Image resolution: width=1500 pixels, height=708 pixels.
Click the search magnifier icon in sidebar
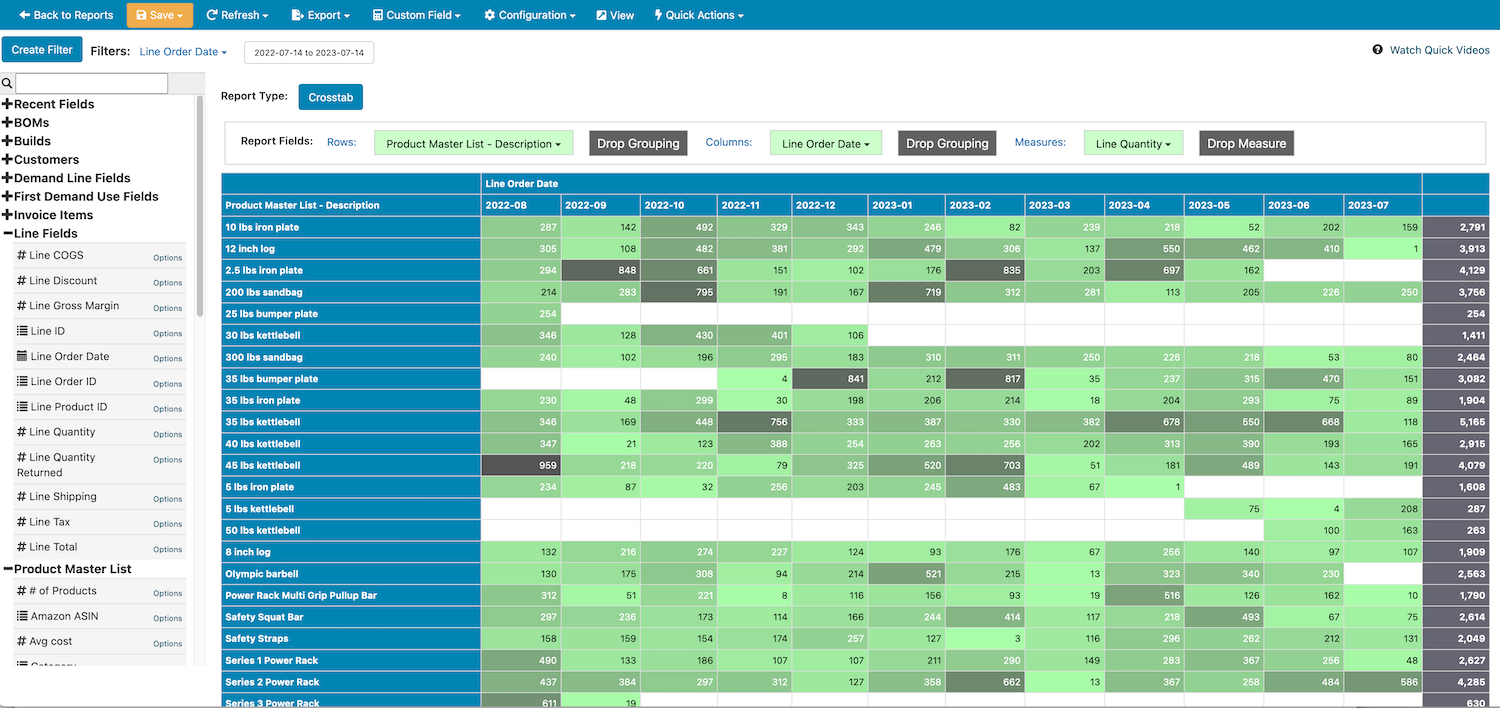click(x=7, y=84)
